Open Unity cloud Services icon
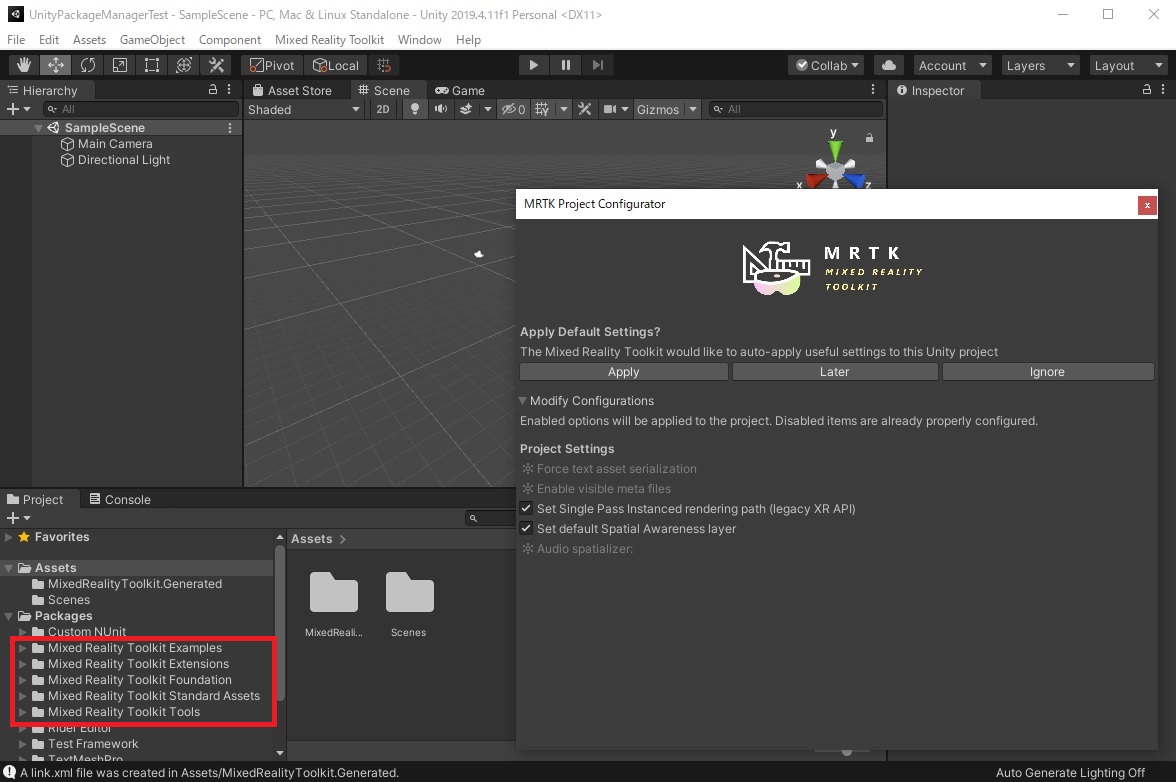Viewport: 1176px width, 782px height. point(889,65)
